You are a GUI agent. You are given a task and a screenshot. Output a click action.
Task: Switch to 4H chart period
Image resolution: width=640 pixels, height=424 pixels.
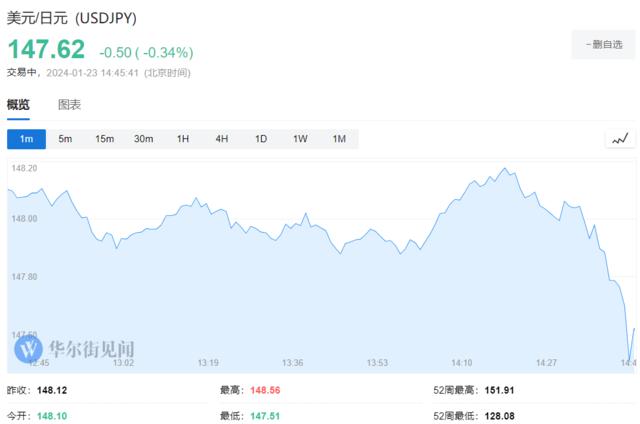222,139
